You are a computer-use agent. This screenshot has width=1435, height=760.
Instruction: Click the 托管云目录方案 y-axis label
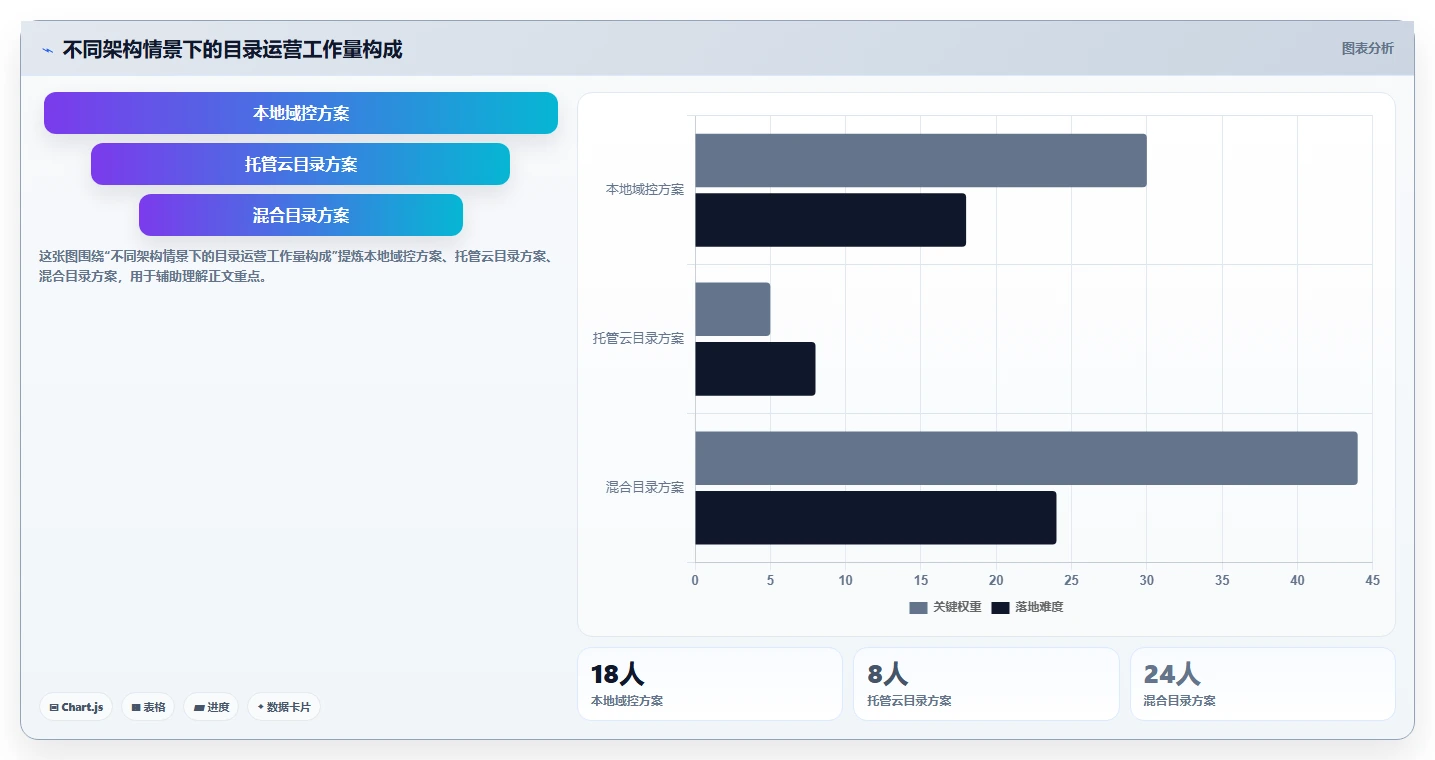639,338
